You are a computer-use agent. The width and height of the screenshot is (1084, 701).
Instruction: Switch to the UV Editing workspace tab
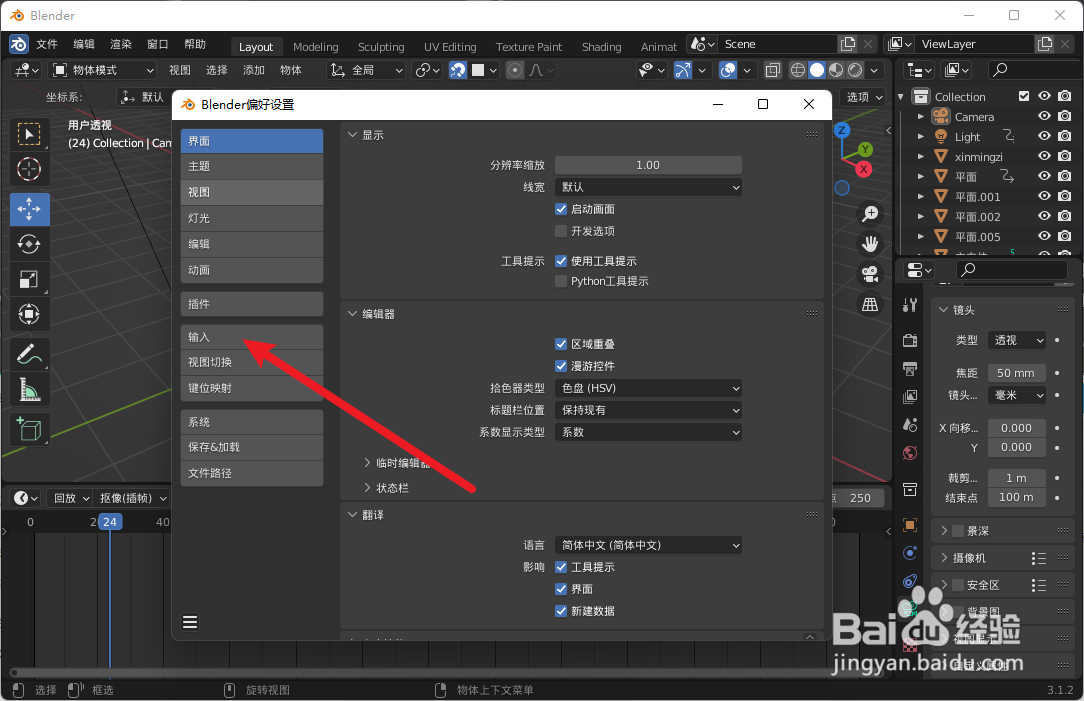point(450,46)
